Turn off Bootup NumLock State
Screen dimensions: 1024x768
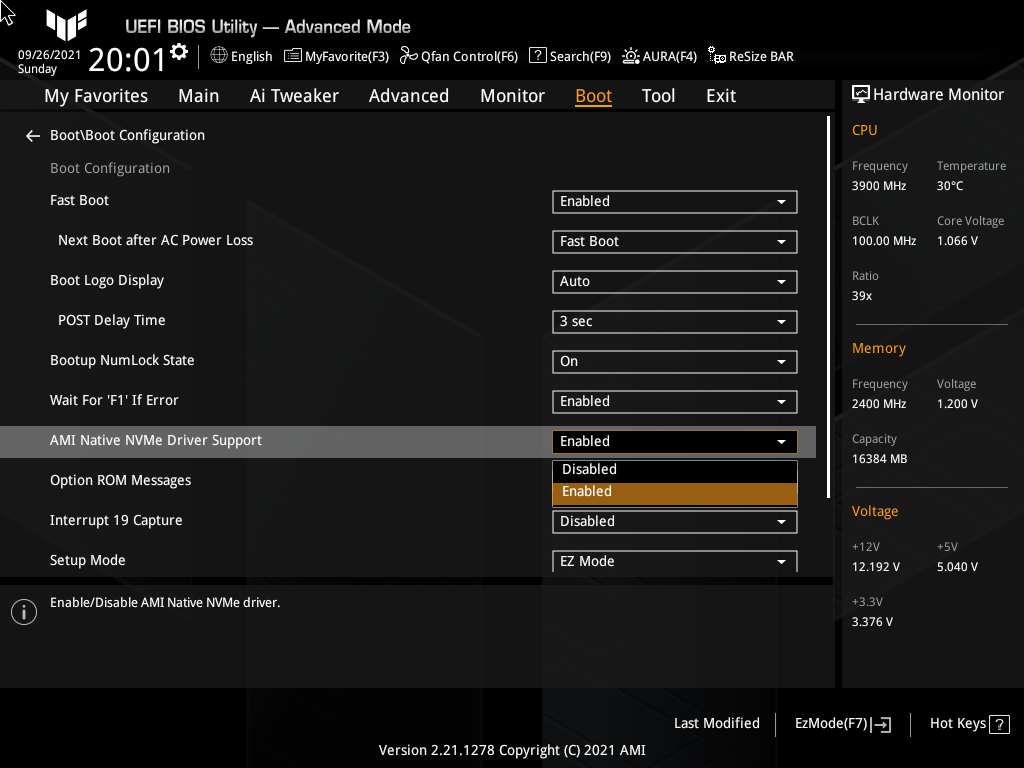[674, 361]
